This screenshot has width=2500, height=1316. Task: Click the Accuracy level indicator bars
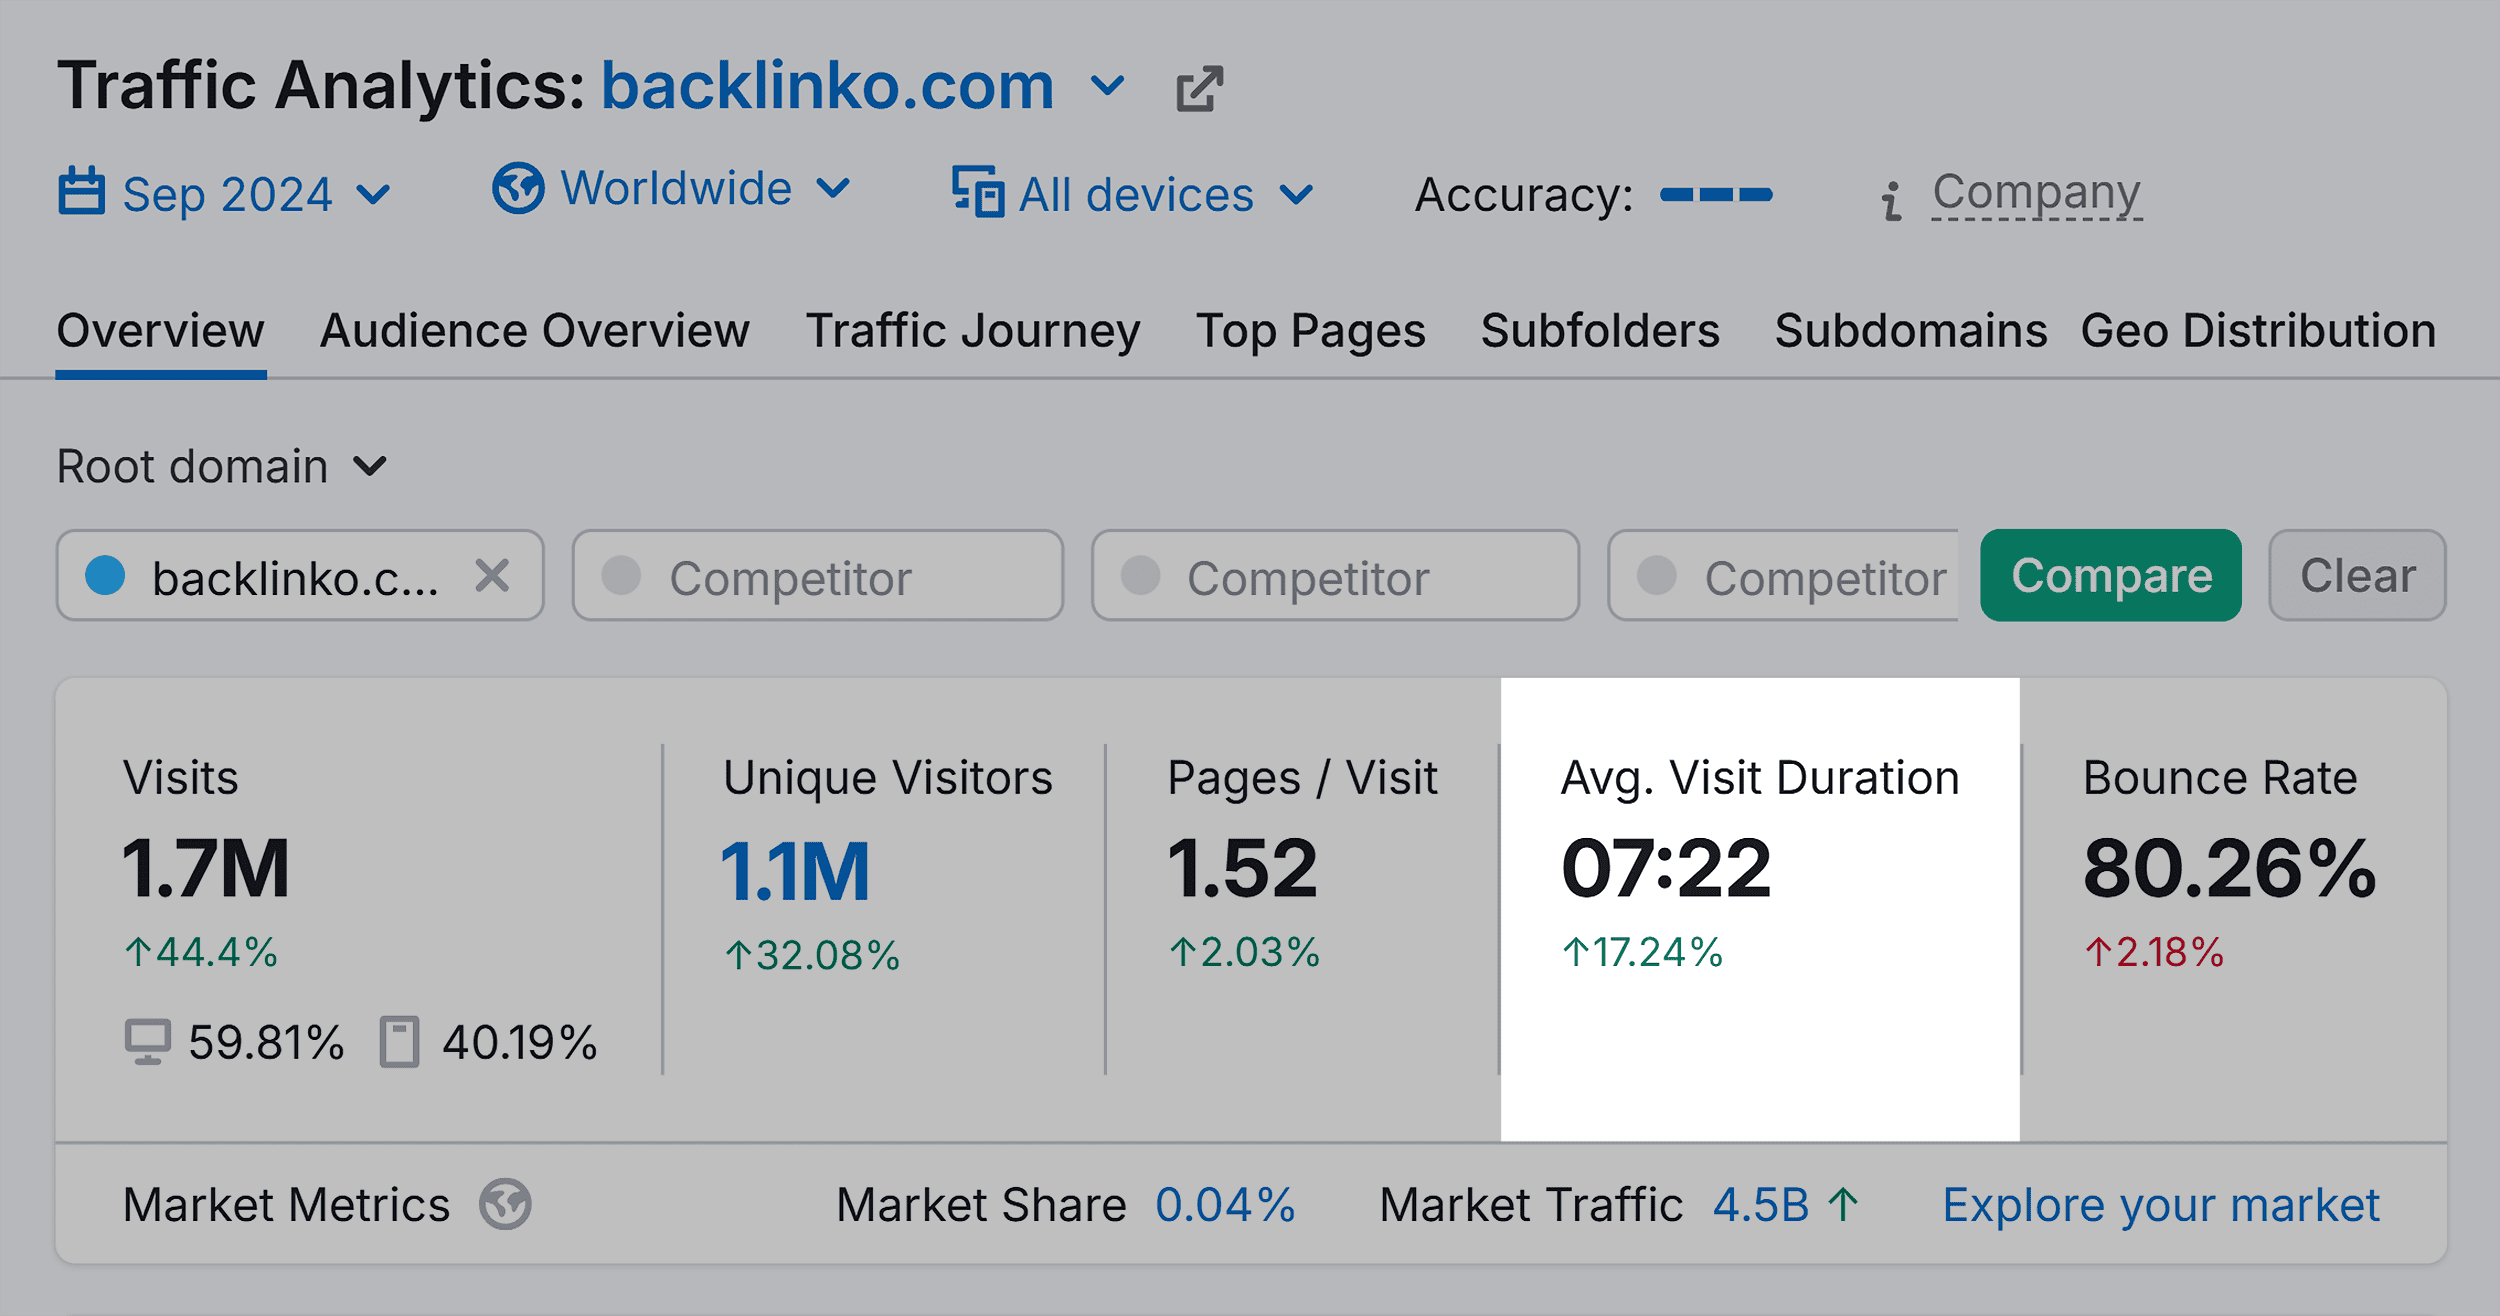pyautogui.click(x=1716, y=194)
